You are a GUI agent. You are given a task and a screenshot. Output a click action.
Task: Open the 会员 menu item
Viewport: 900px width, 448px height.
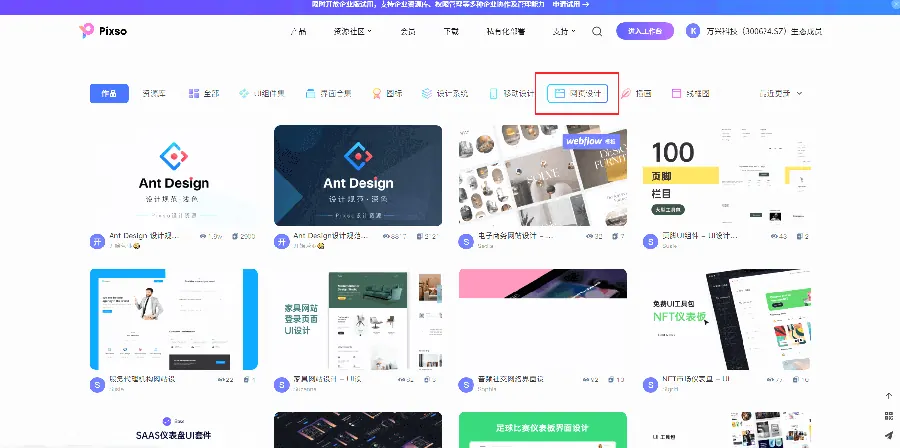click(x=408, y=32)
